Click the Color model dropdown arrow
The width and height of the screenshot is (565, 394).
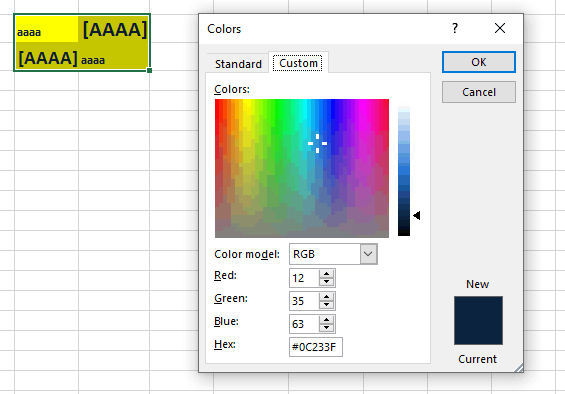coord(368,254)
